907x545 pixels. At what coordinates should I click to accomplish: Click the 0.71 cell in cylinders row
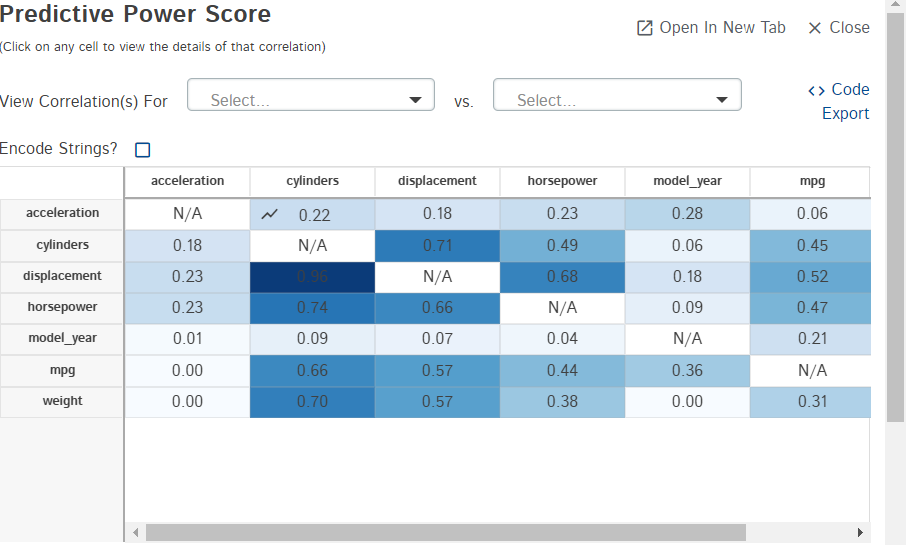437,245
